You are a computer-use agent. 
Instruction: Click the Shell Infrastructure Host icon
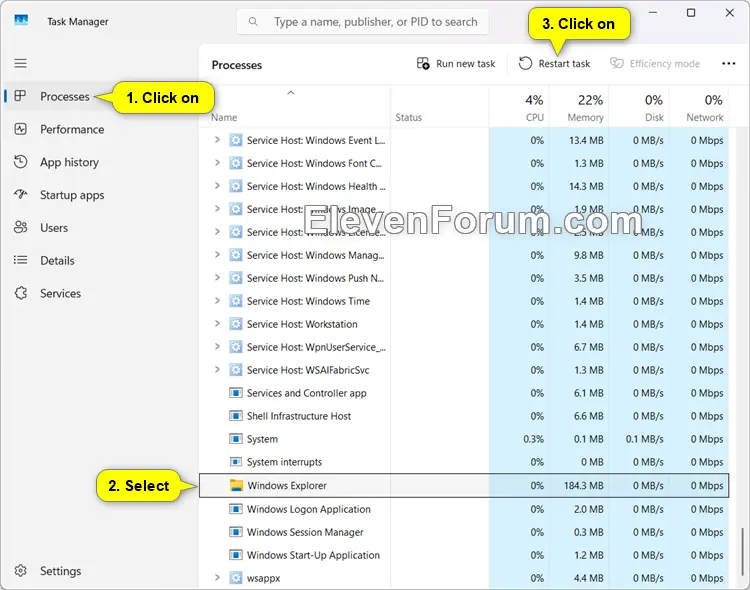235,416
